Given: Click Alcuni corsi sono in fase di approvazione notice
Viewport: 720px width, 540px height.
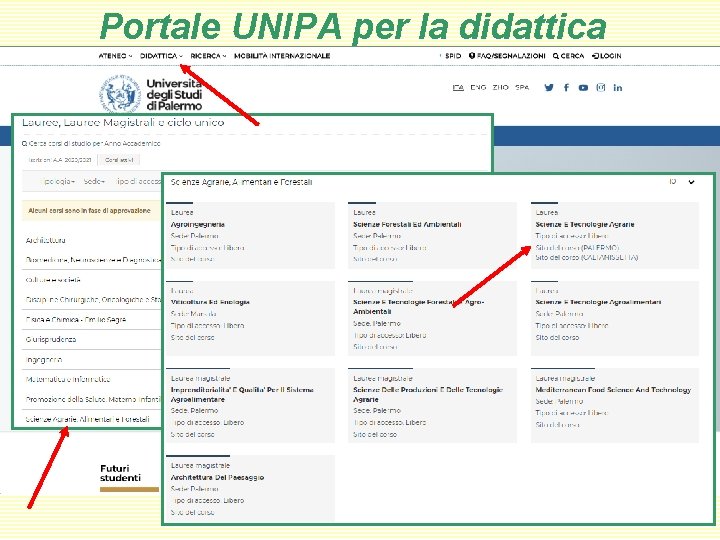Looking at the screenshot, I should point(90,211).
